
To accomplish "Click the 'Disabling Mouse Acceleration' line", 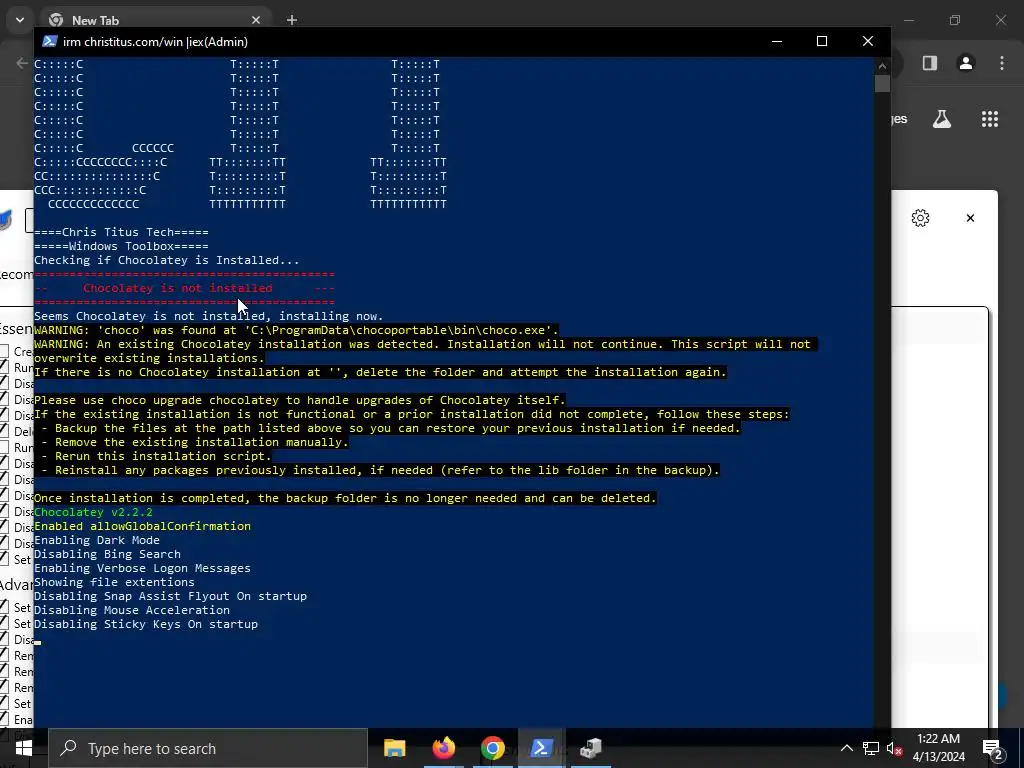I will [132, 610].
